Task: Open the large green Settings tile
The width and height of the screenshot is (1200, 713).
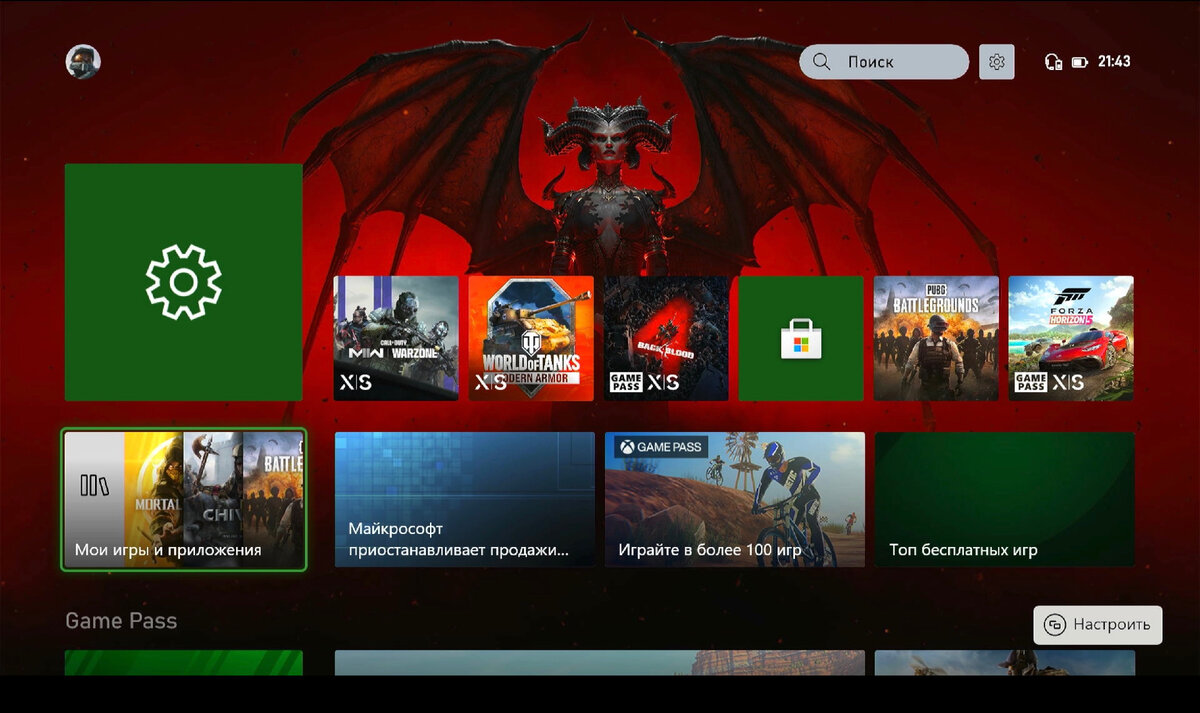Action: click(184, 282)
